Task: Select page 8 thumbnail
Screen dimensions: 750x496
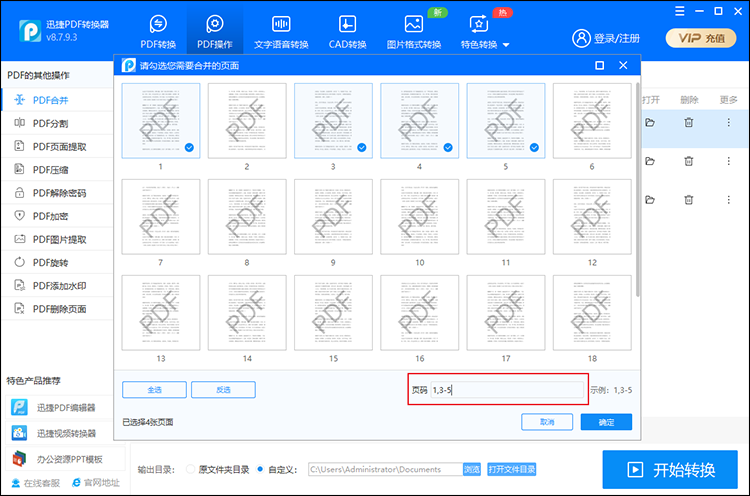Action: [x=247, y=217]
